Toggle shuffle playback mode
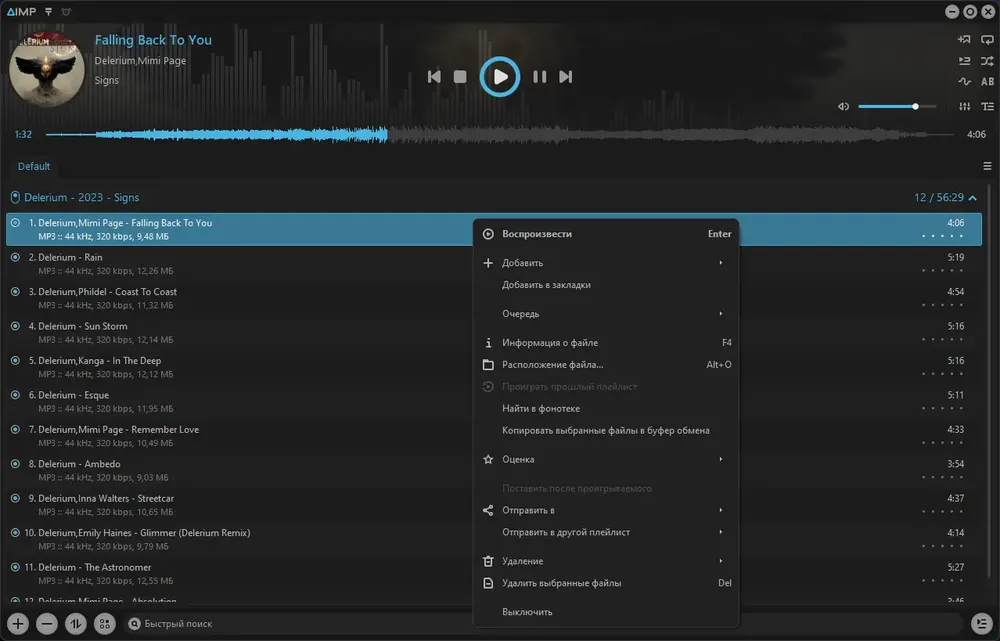1000x641 pixels. tap(987, 61)
